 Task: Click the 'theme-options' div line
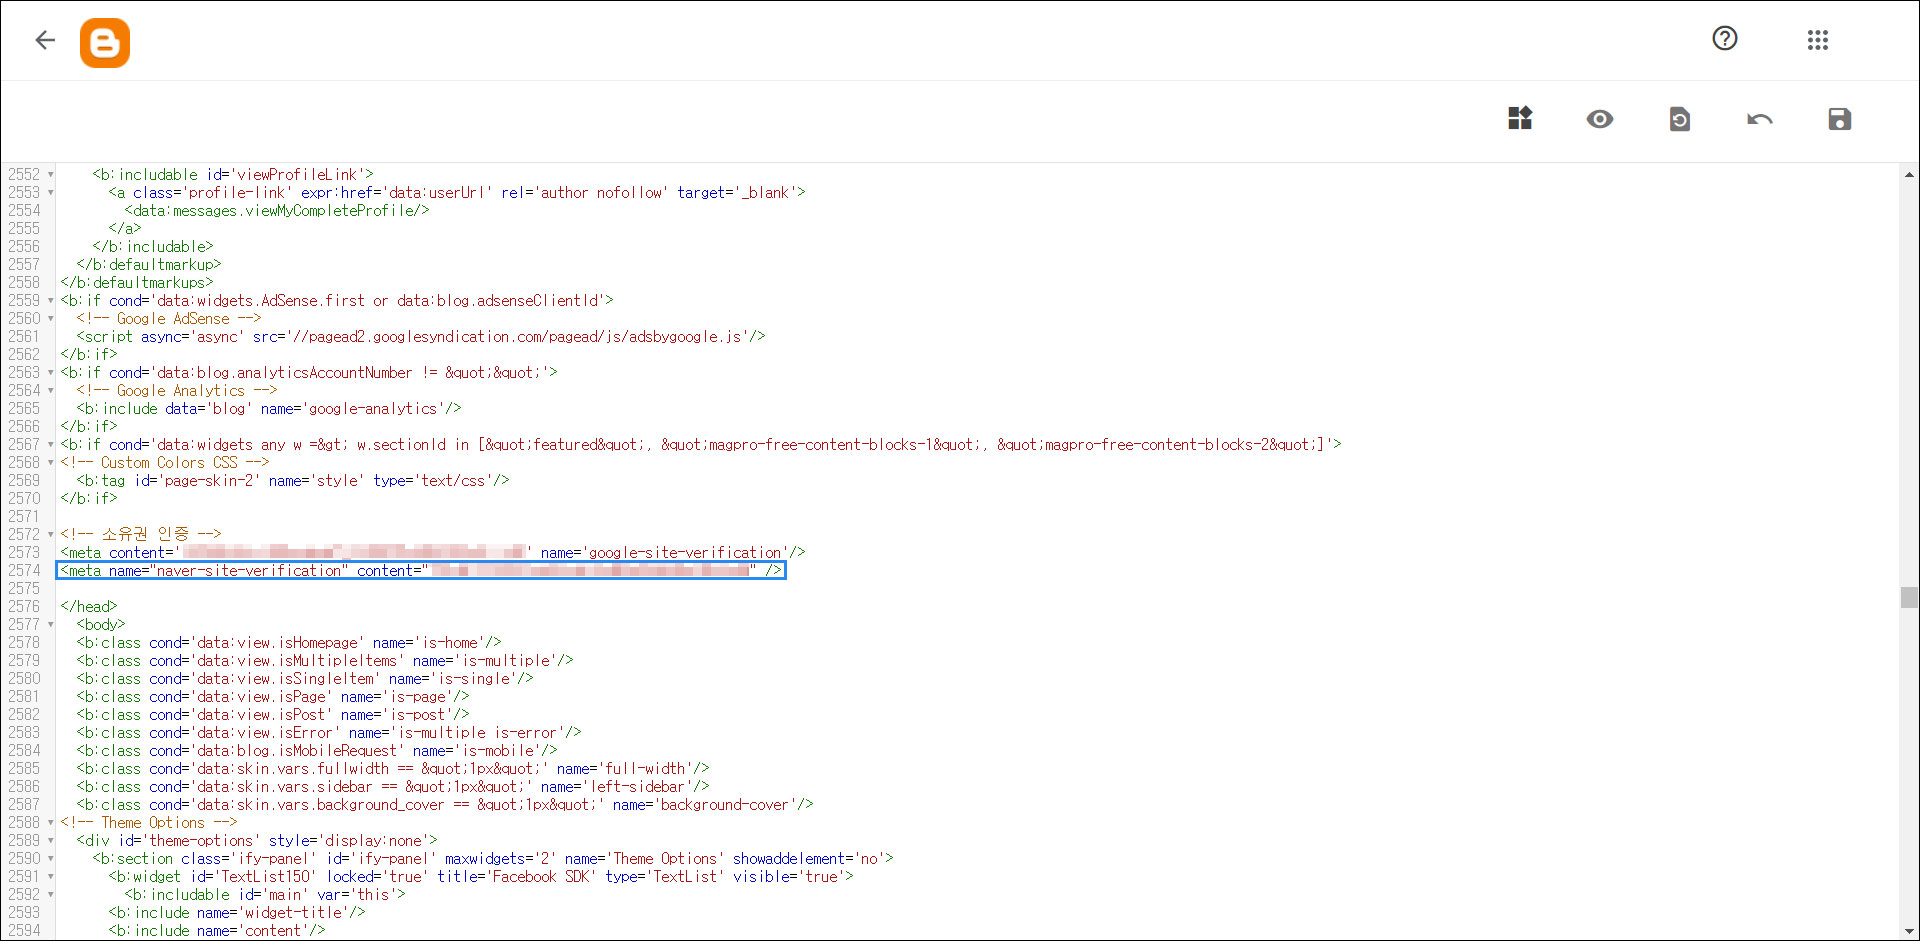[256, 840]
